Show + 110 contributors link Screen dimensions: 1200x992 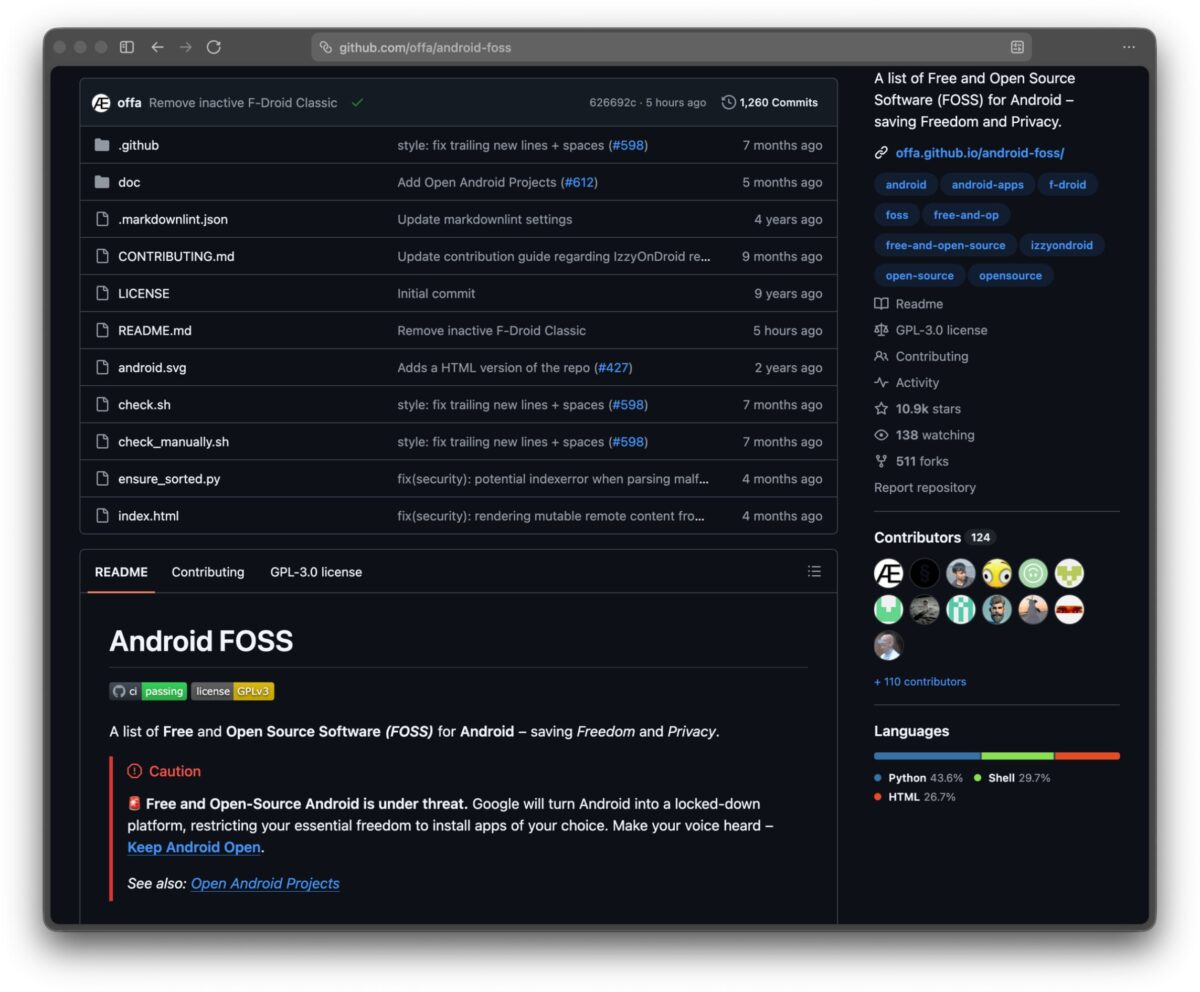pos(920,682)
